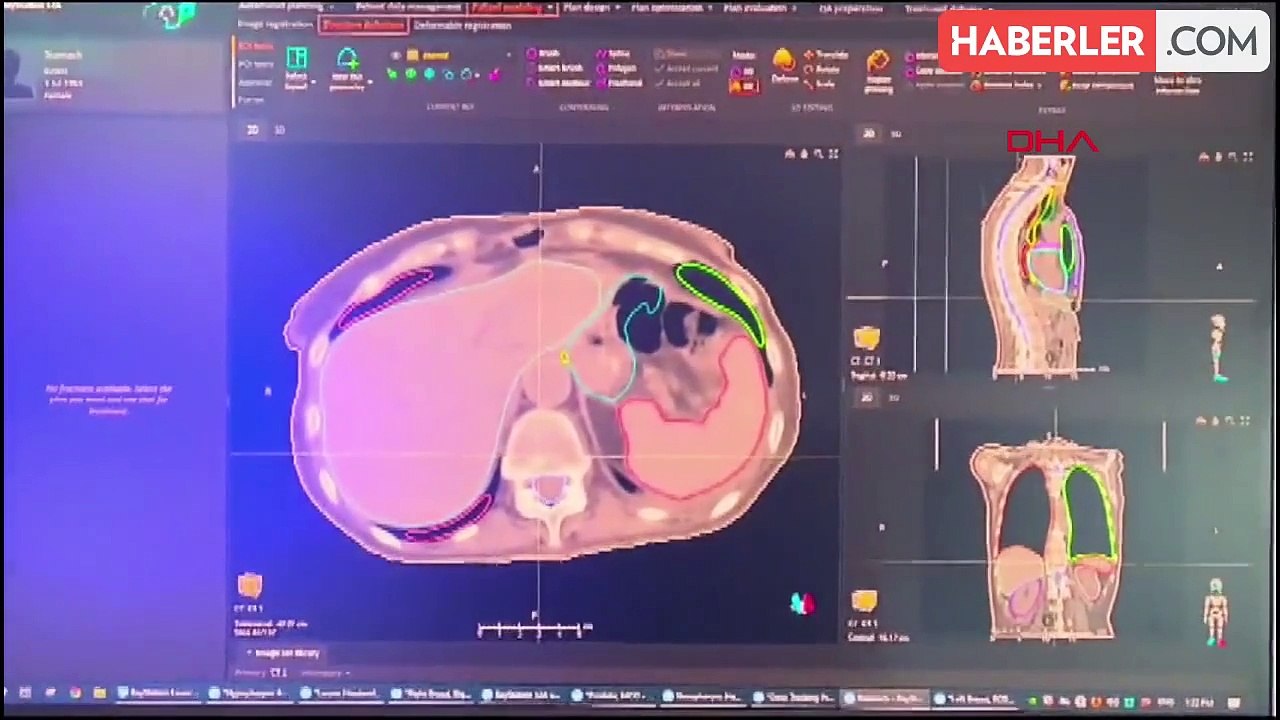Open the Patient data management tab
The image size is (1280, 720).
coord(408,7)
